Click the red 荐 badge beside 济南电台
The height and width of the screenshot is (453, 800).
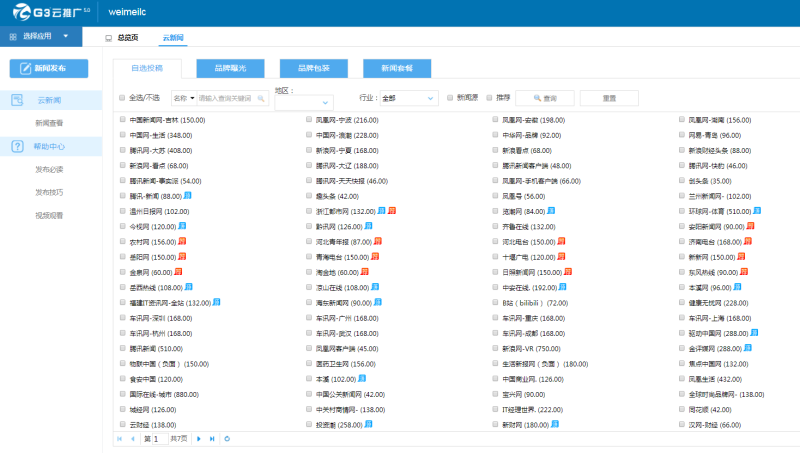click(x=748, y=241)
